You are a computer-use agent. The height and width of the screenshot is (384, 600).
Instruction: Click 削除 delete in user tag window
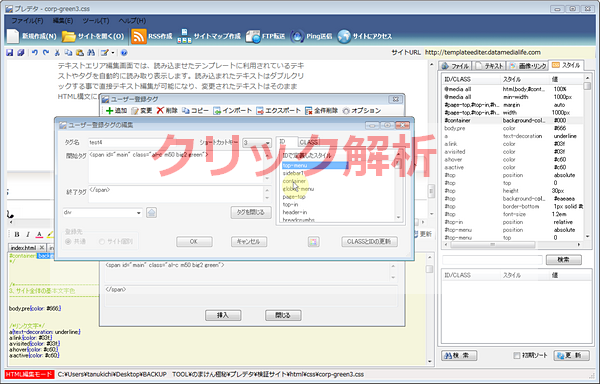click(x=167, y=111)
